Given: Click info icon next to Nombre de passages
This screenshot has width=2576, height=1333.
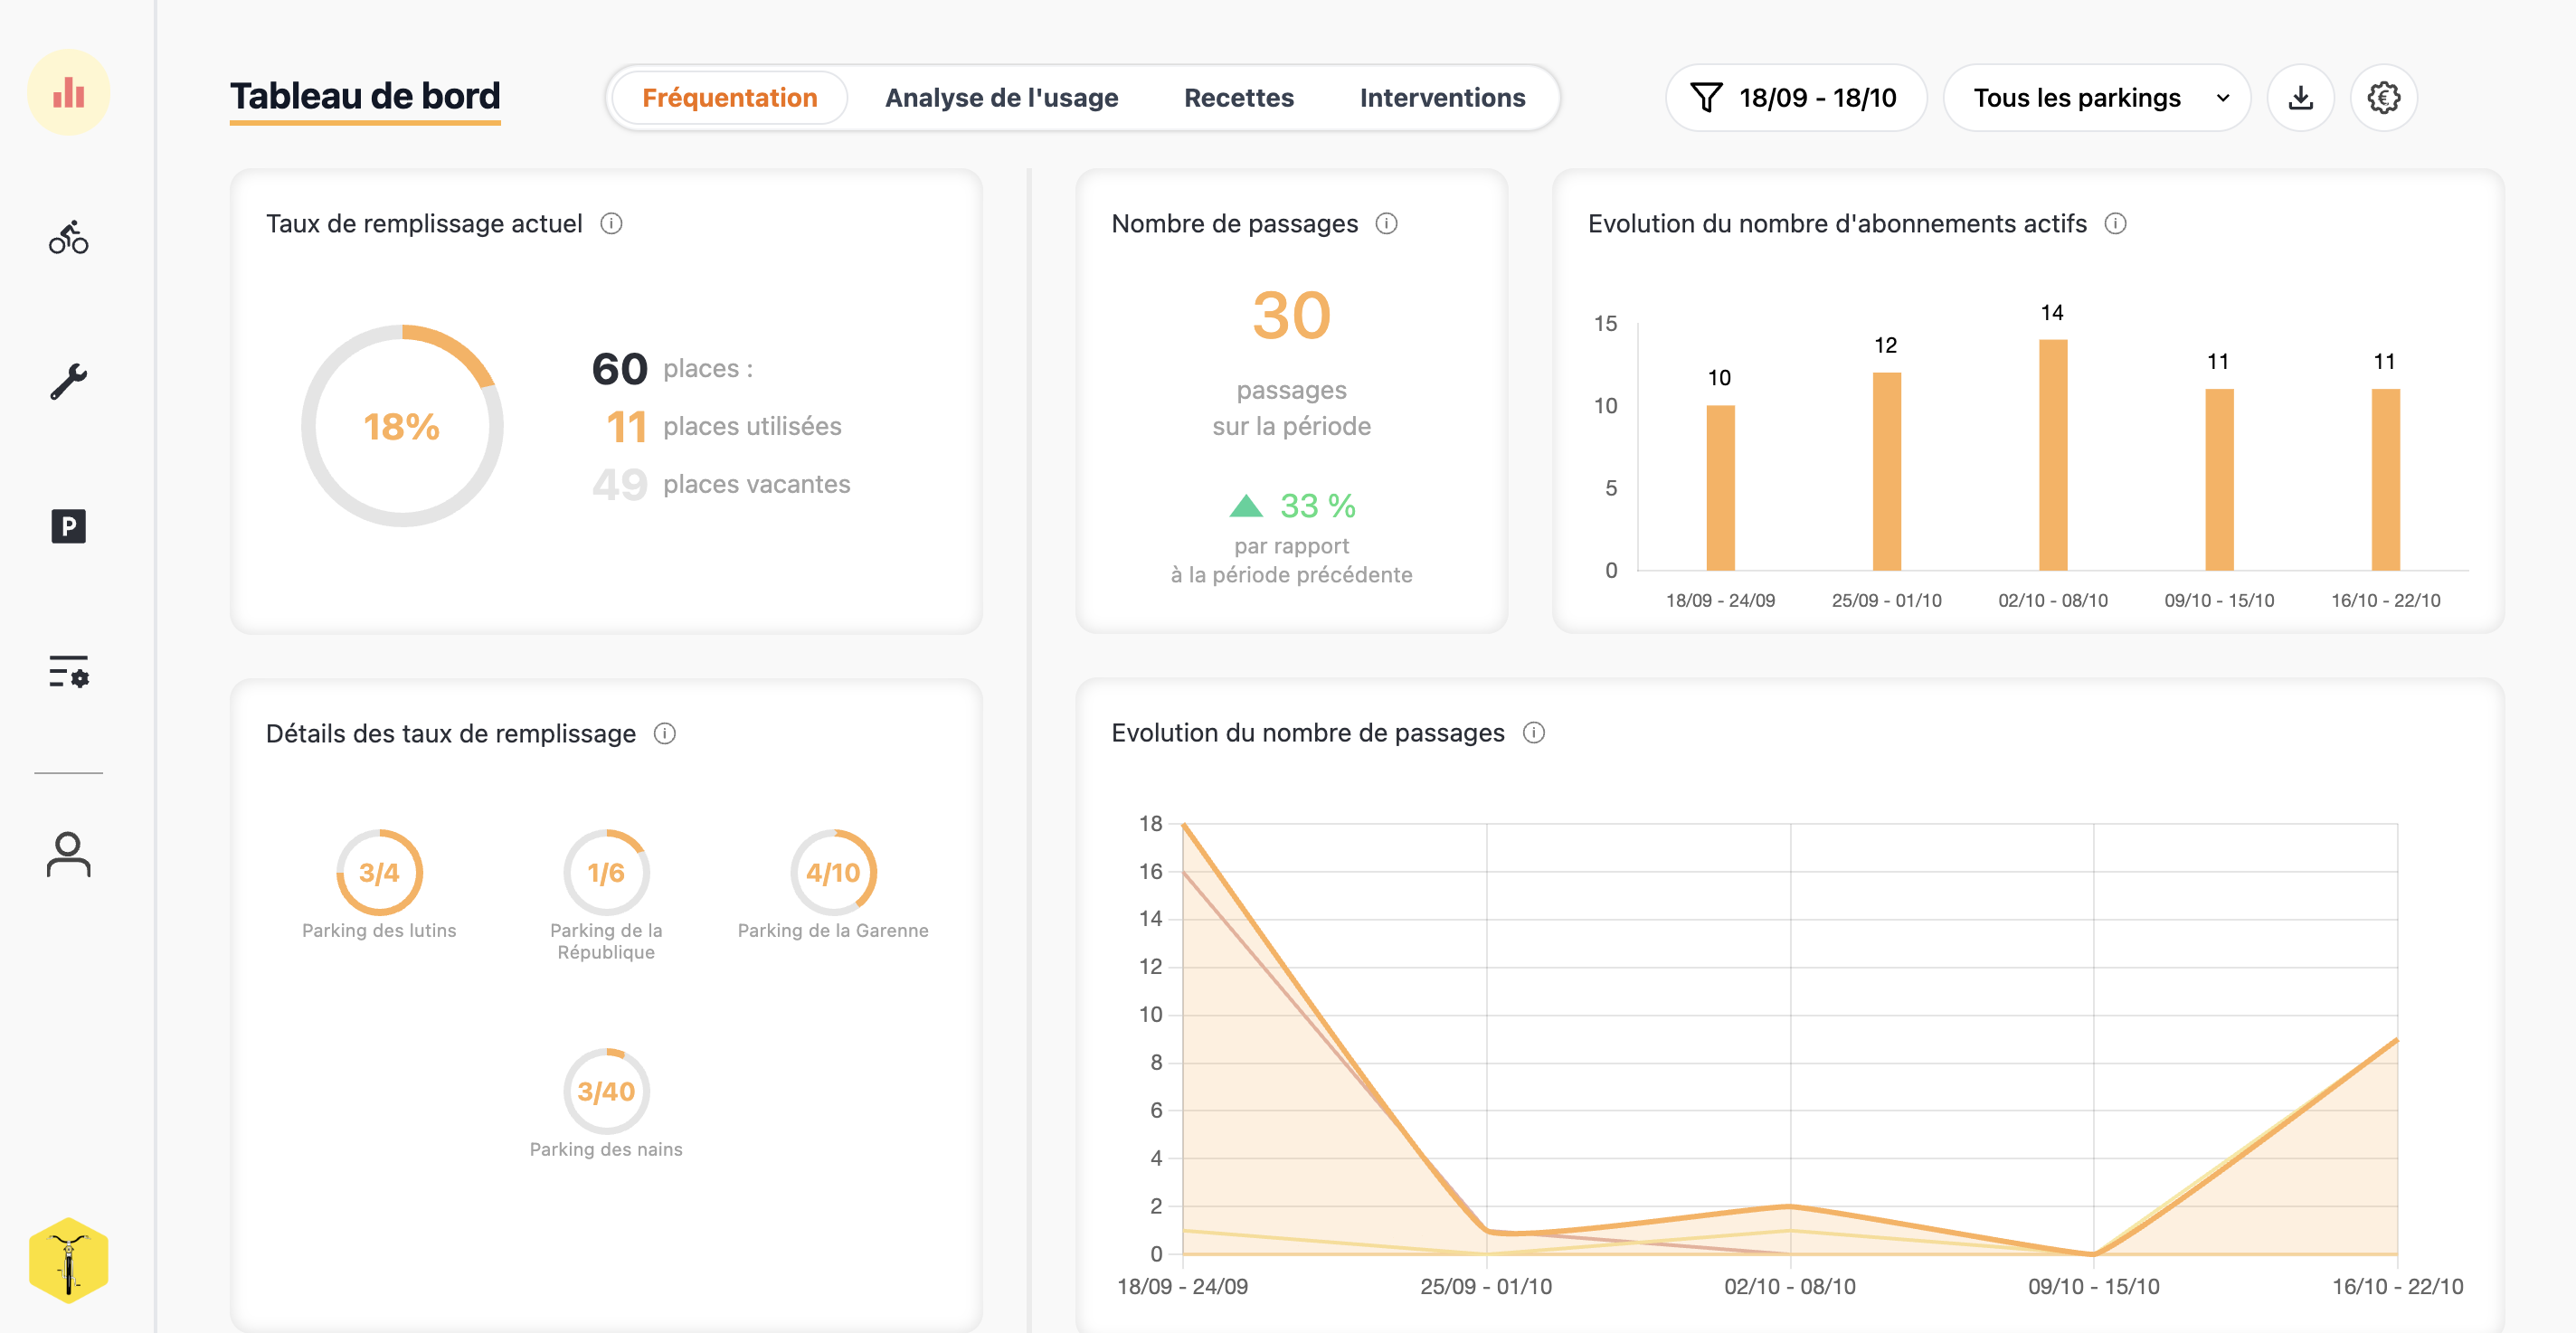Looking at the screenshot, I should [1386, 224].
